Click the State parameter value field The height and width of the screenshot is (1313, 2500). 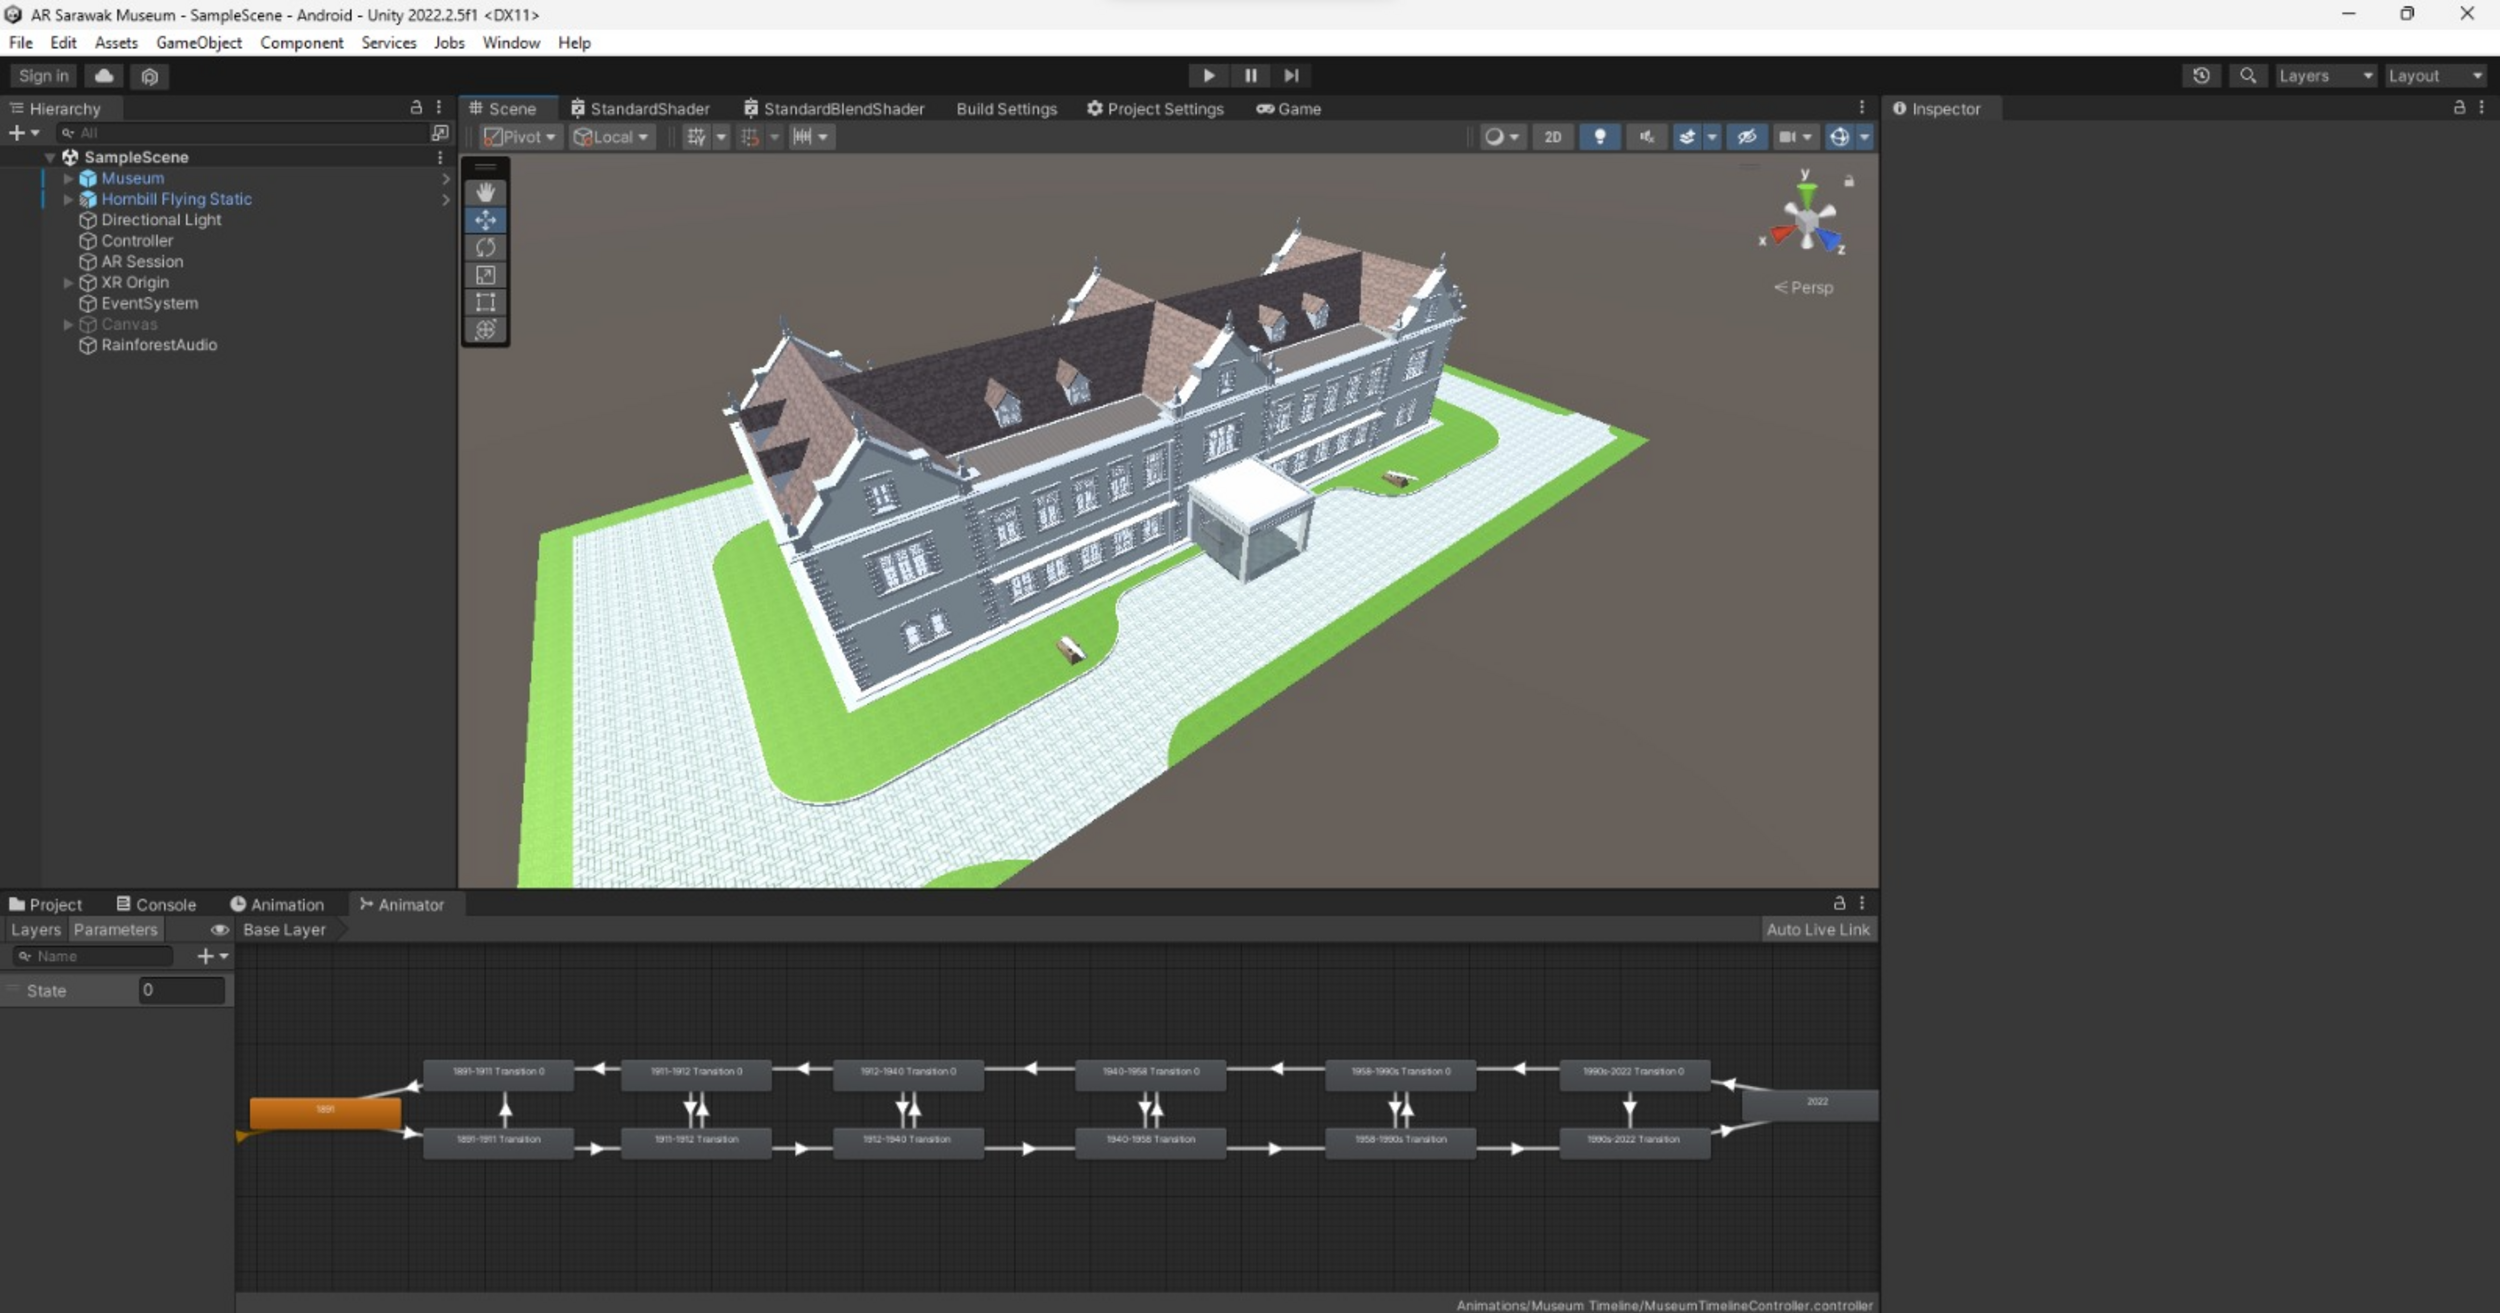click(181, 990)
